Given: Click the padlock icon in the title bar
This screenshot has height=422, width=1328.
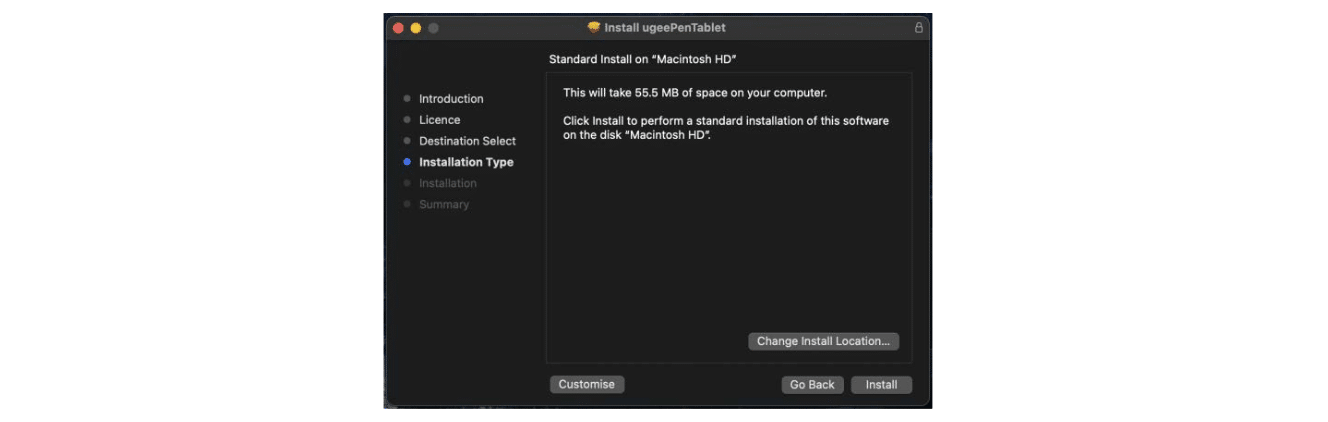Looking at the screenshot, I should pyautogui.click(x=919, y=28).
